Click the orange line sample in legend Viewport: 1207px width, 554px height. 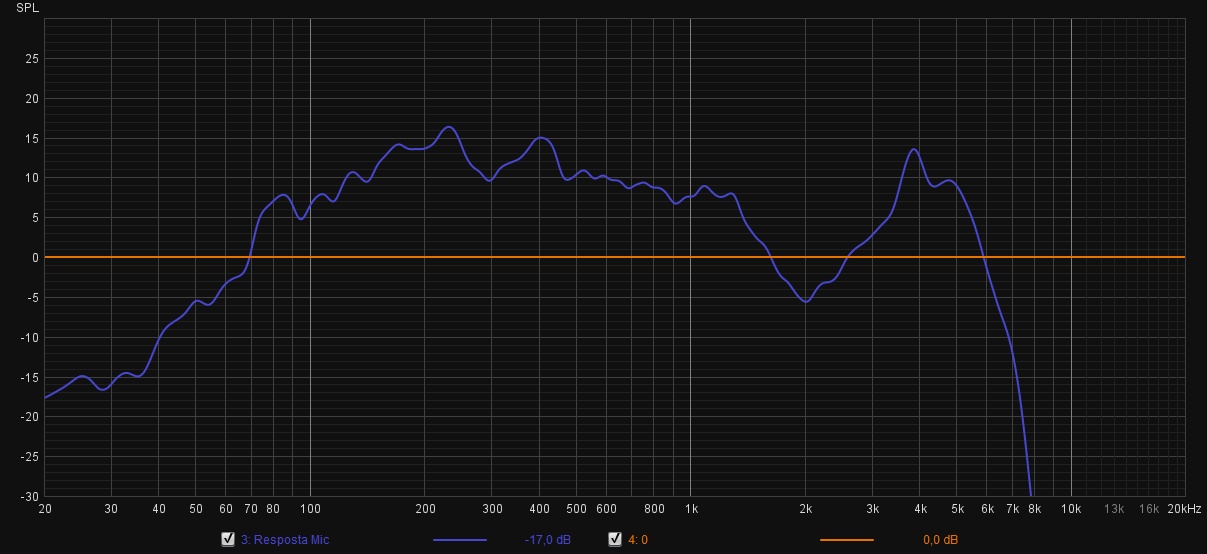click(847, 540)
